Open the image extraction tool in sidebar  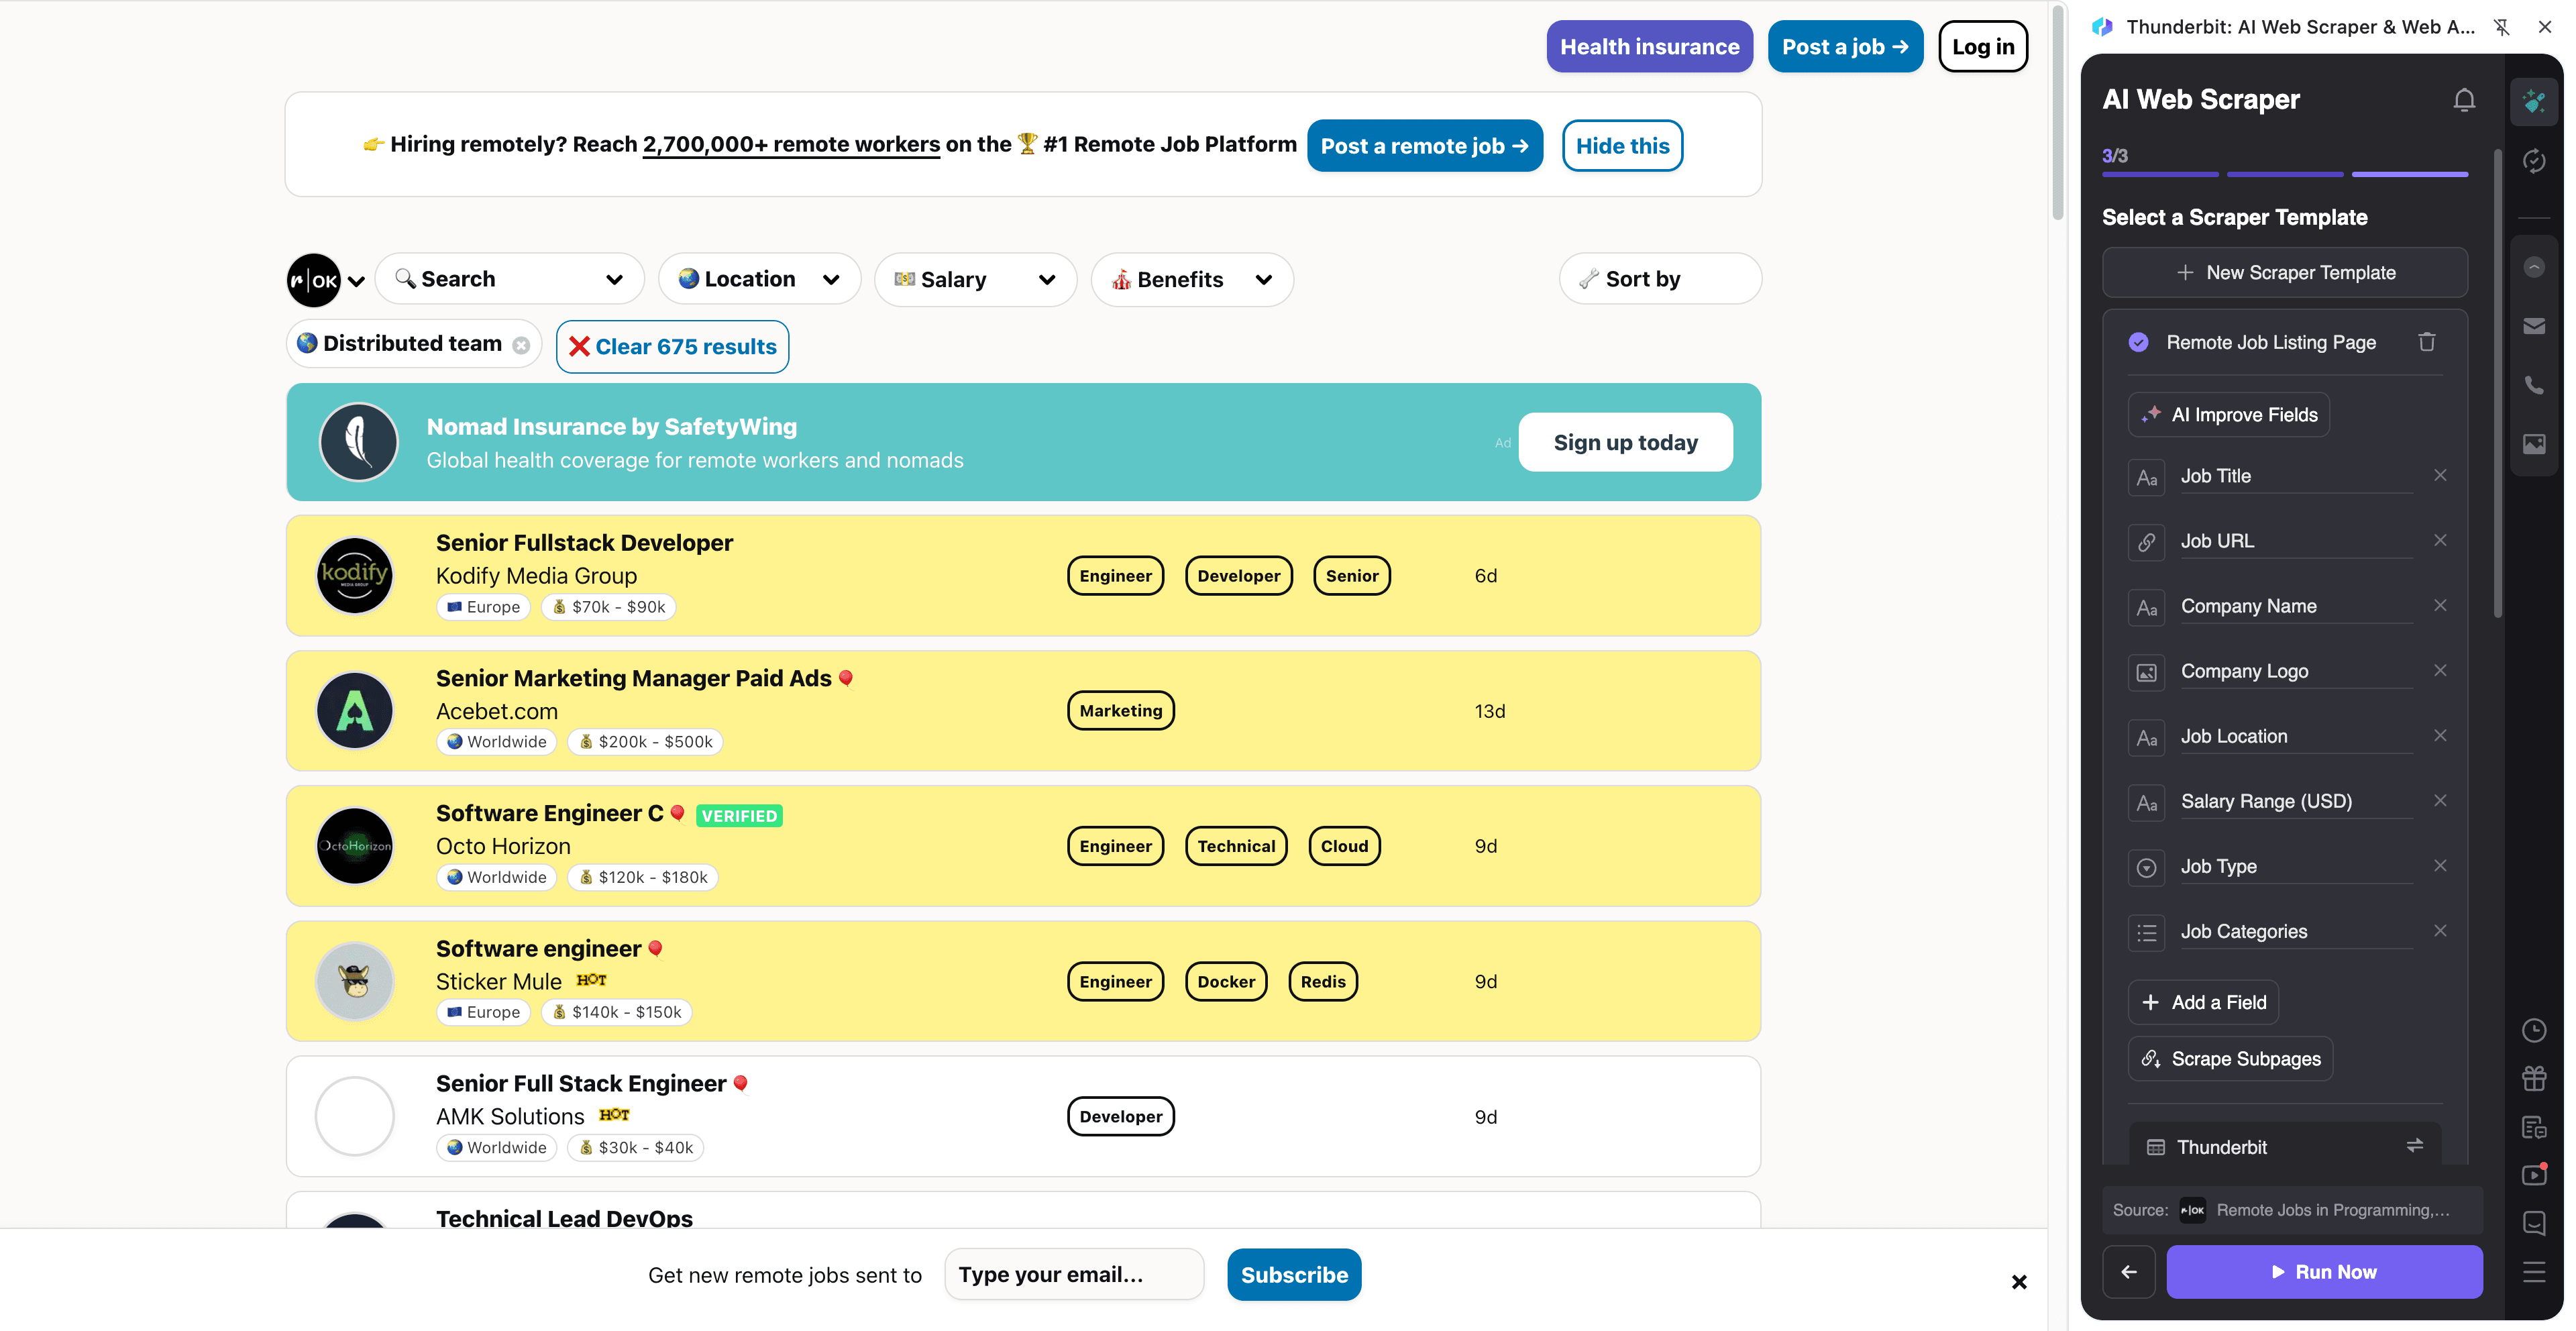2535,445
